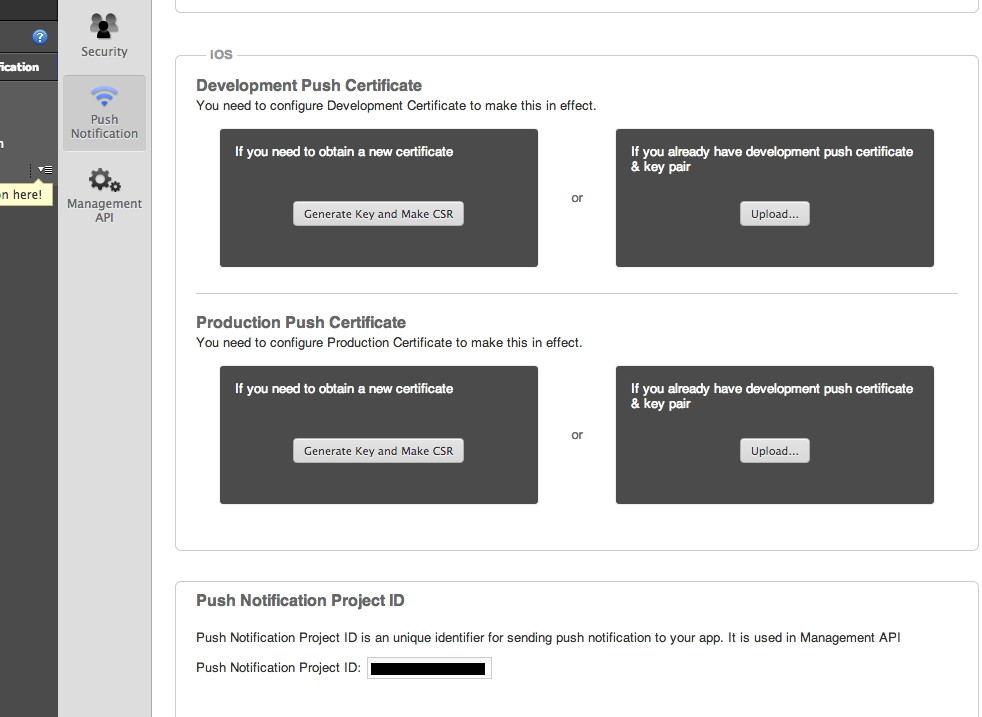Click the yellow tooltip ending in 'here!'

click(22, 194)
